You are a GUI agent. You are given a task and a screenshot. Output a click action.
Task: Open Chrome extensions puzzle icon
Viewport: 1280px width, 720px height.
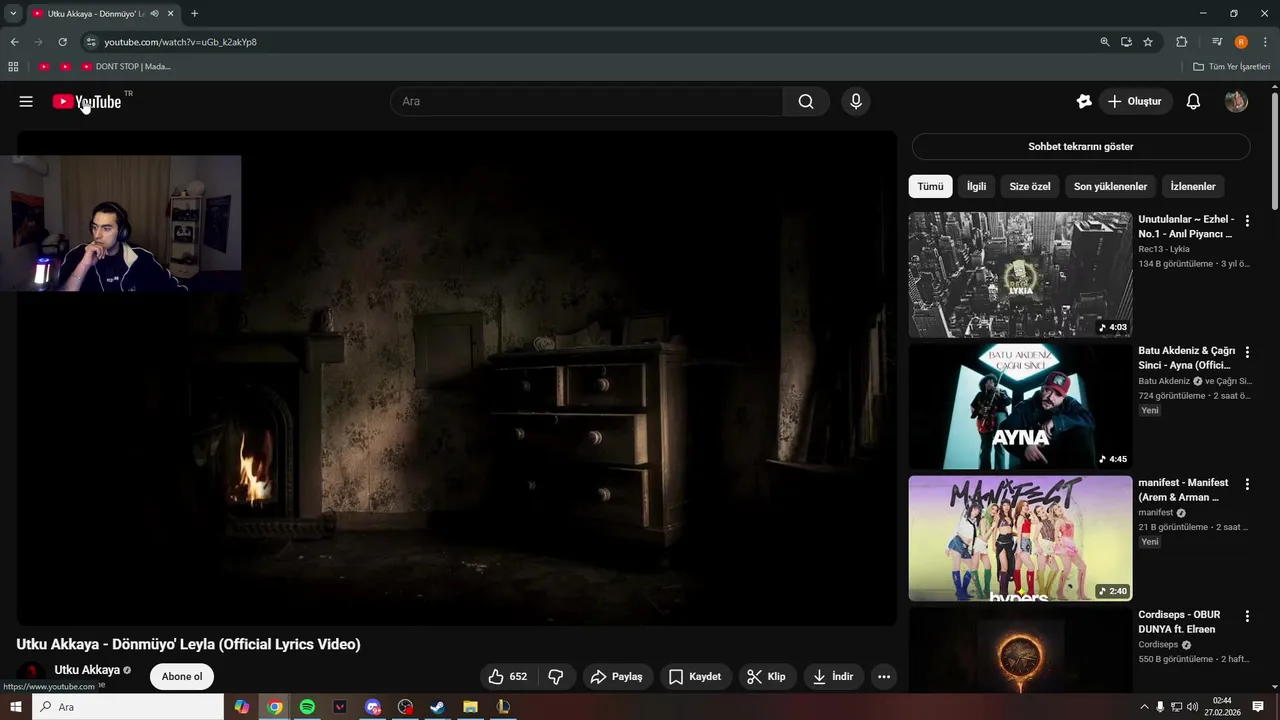(1181, 42)
